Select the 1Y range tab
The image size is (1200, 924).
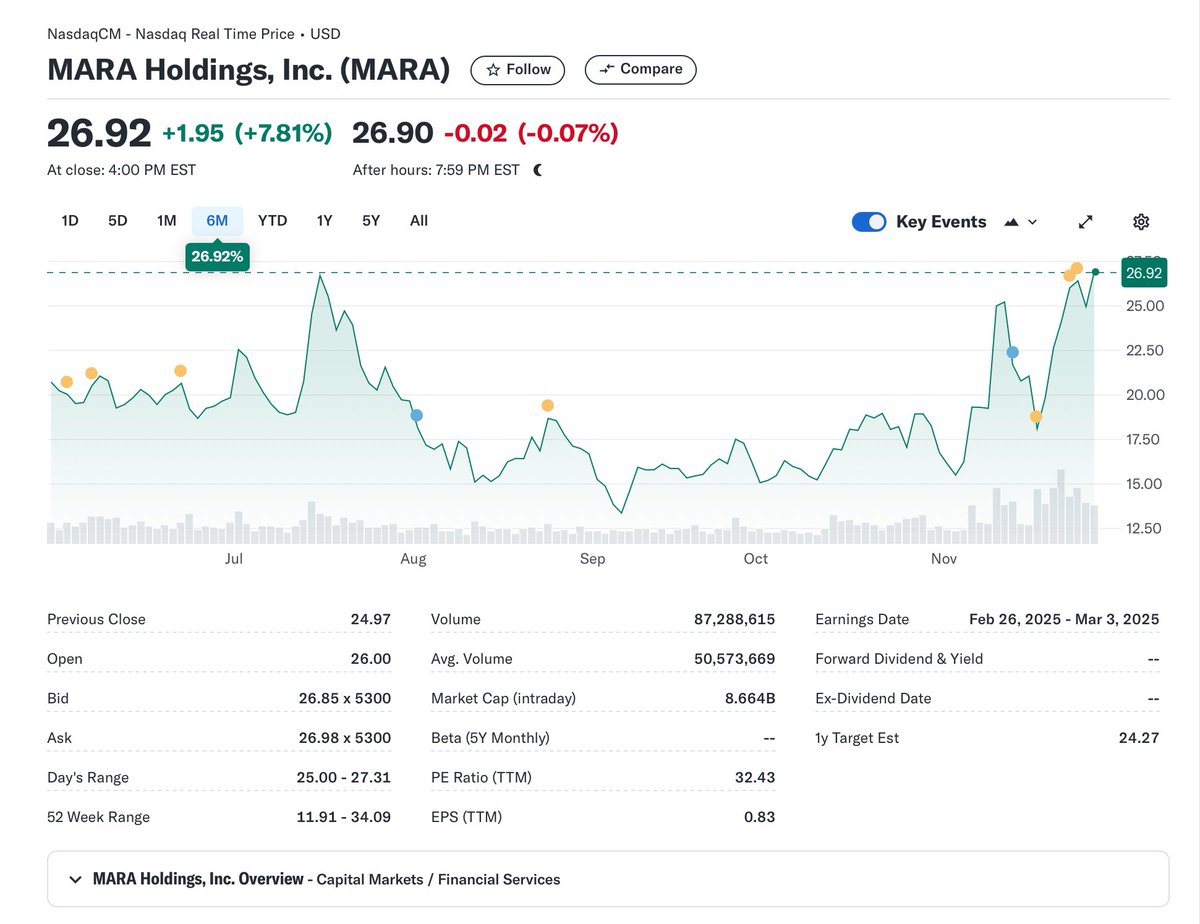tap(323, 220)
